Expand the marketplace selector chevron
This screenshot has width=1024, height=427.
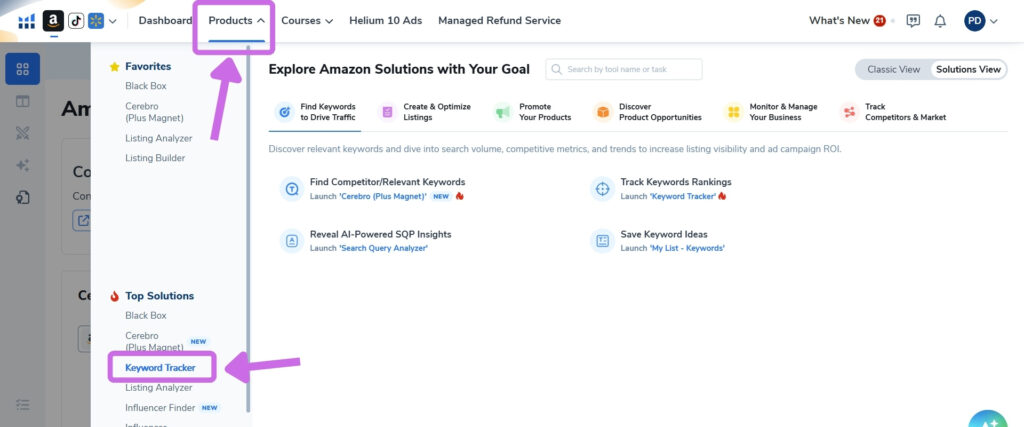point(113,21)
